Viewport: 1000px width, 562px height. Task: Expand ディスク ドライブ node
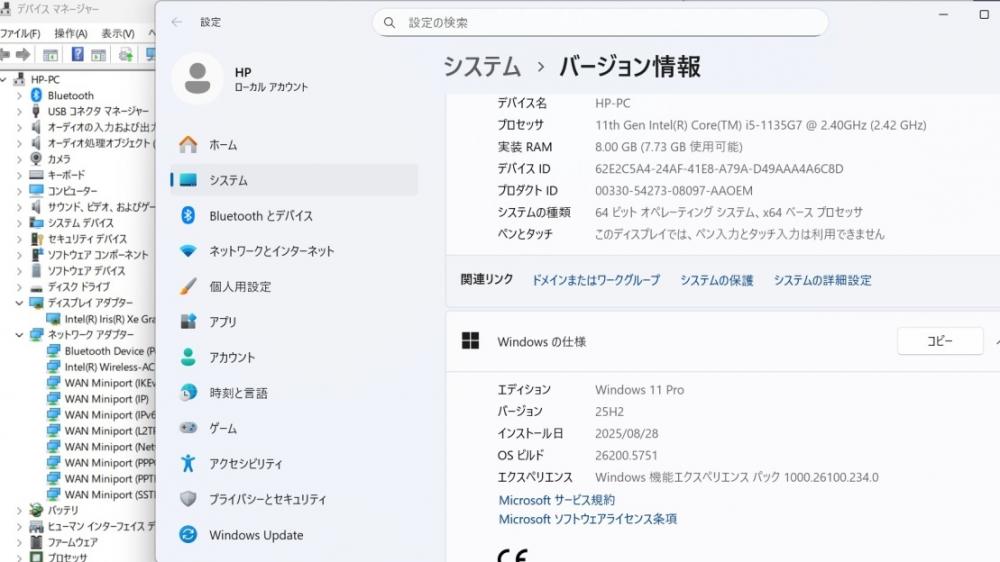(19, 286)
